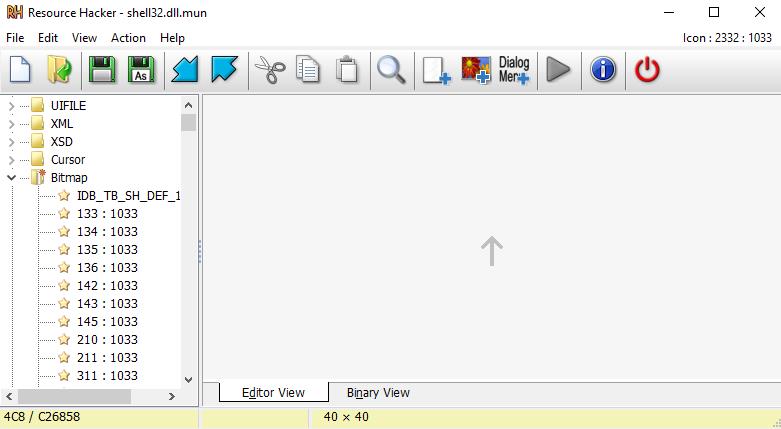Select bitmap resource 145 : 1033
Viewport: 781px width, 429px height.
click(x=107, y=321)
